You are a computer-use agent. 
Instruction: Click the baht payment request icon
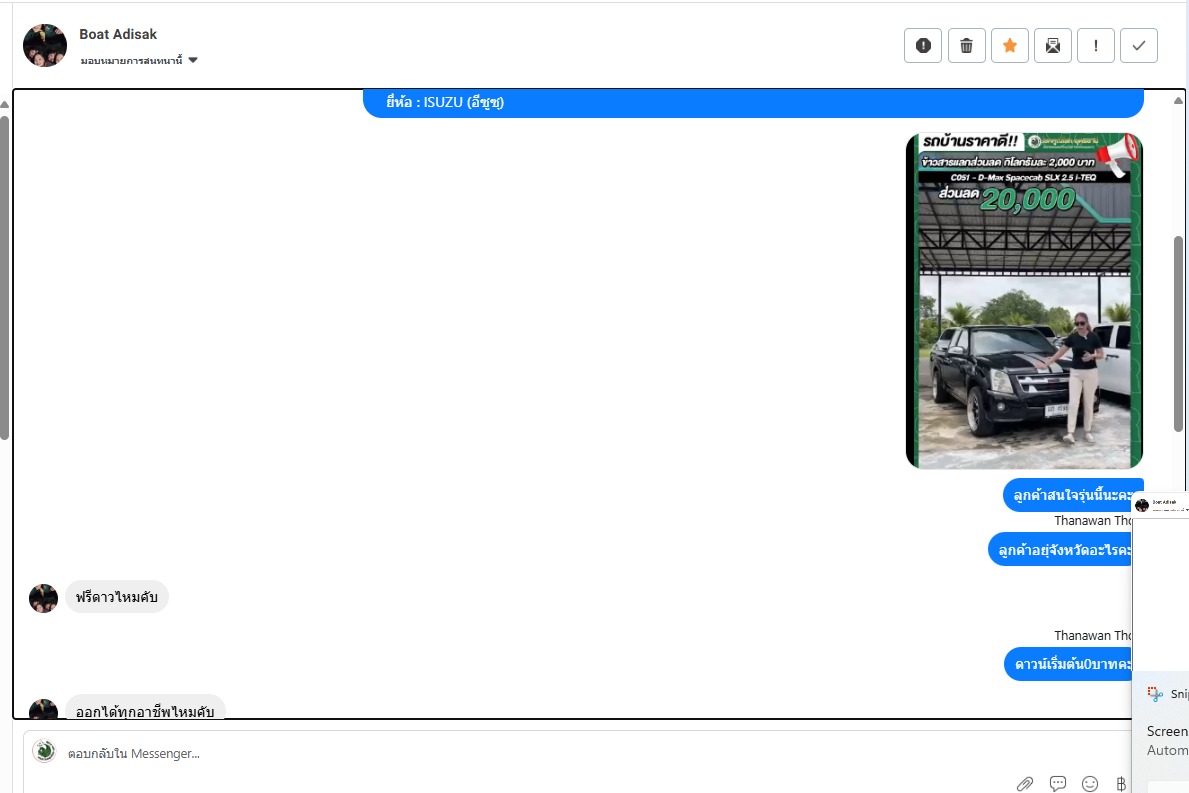pos(1121,783)
